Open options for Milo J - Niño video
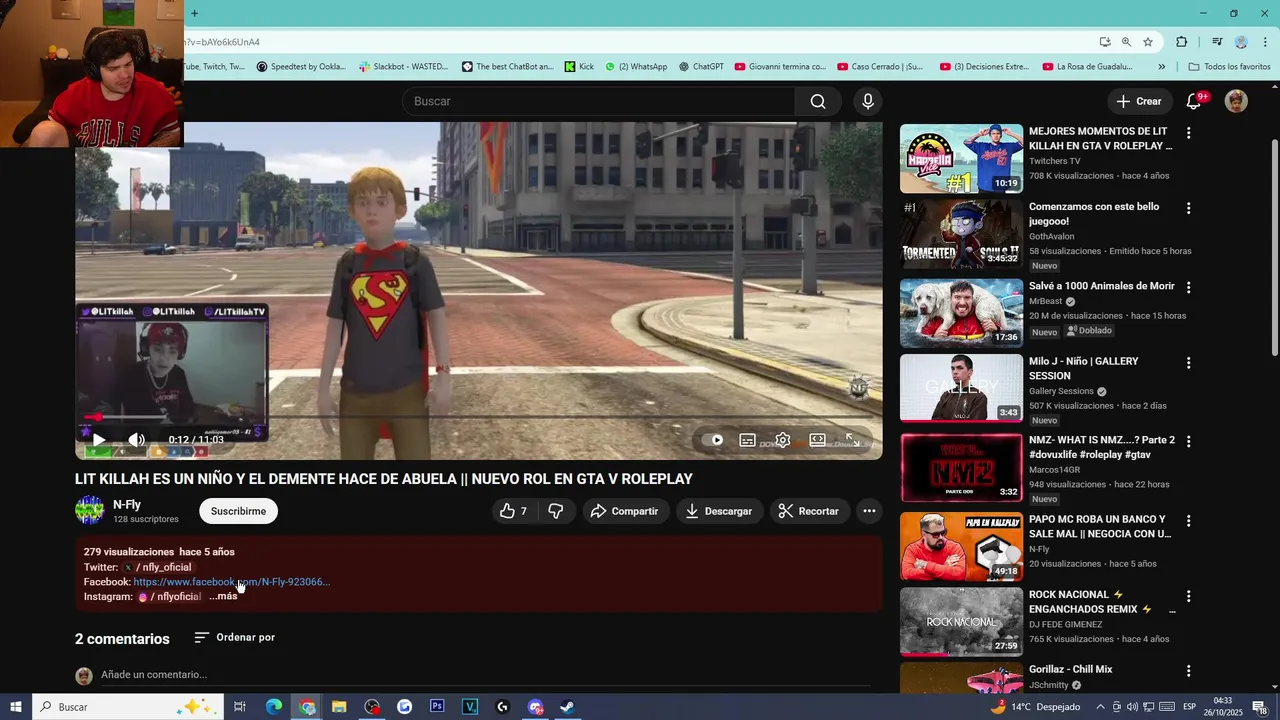This screenshot has width=1280, height=720. pyautogui.click(x=1188, y=363)
